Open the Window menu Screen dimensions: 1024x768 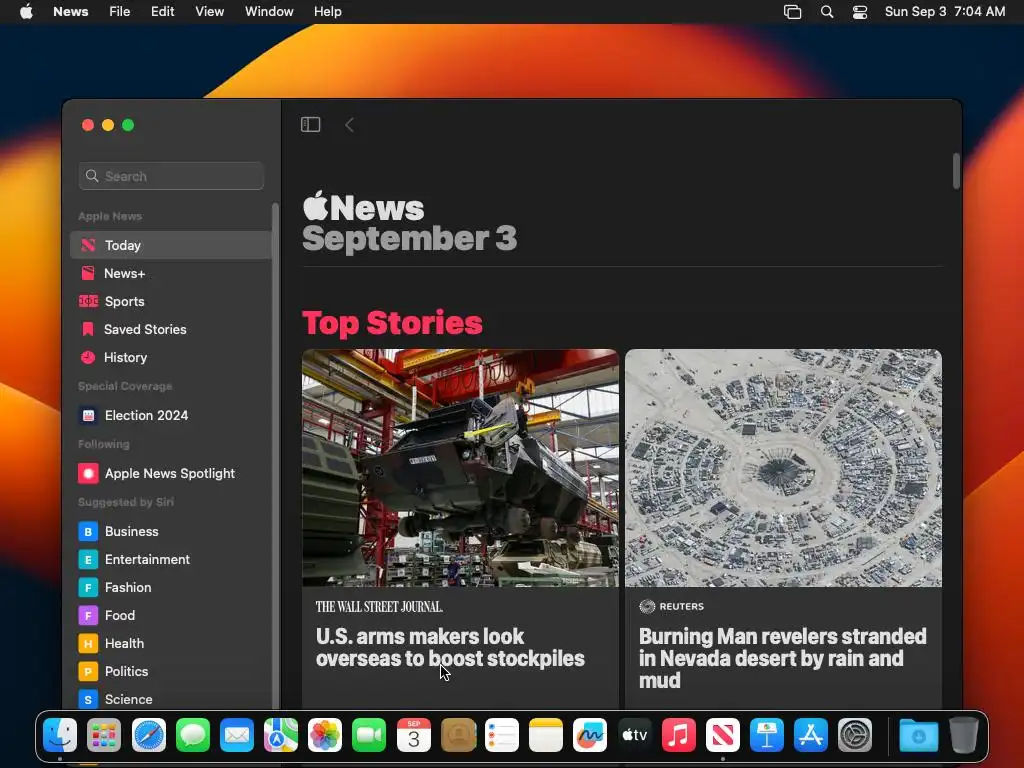[269, 11]
